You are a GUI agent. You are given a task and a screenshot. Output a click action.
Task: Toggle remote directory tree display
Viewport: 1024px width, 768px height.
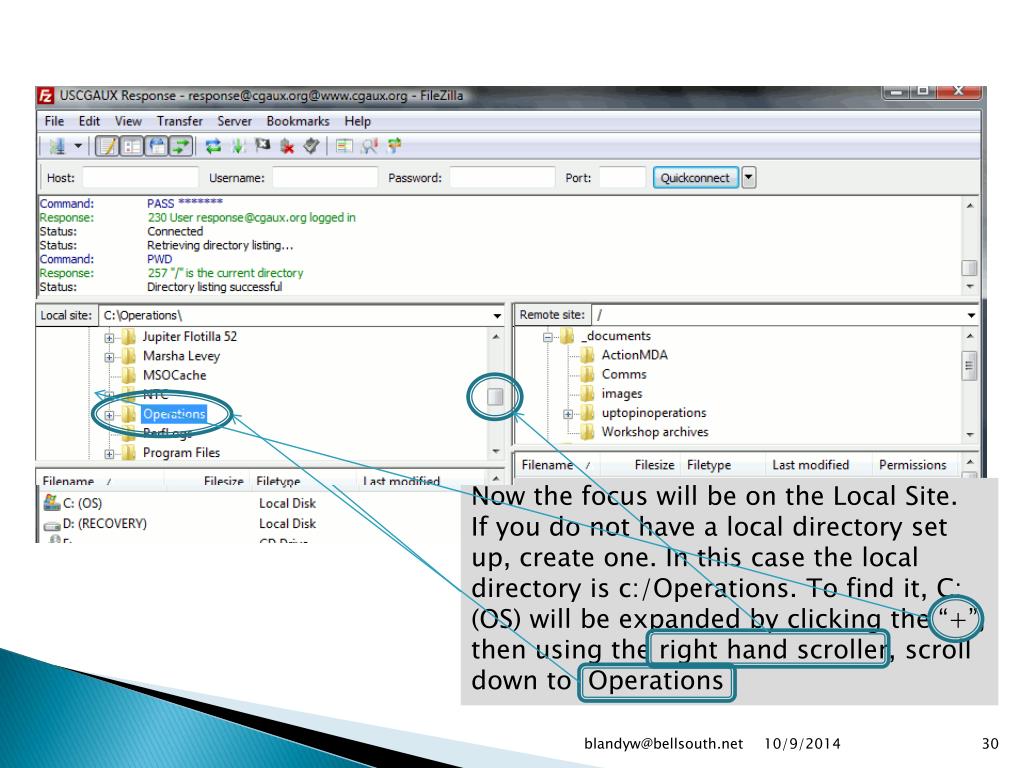click(x=157, y=146)
